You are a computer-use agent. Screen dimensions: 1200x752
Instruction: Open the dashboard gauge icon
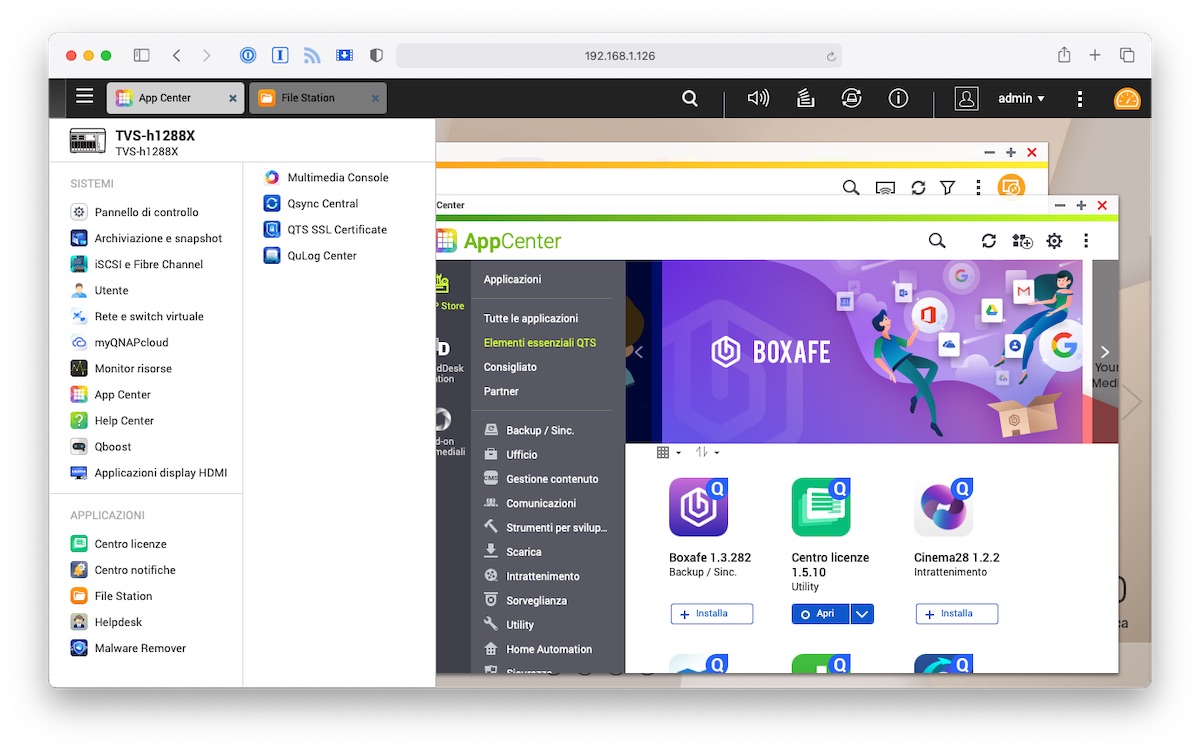(1127, 99)
